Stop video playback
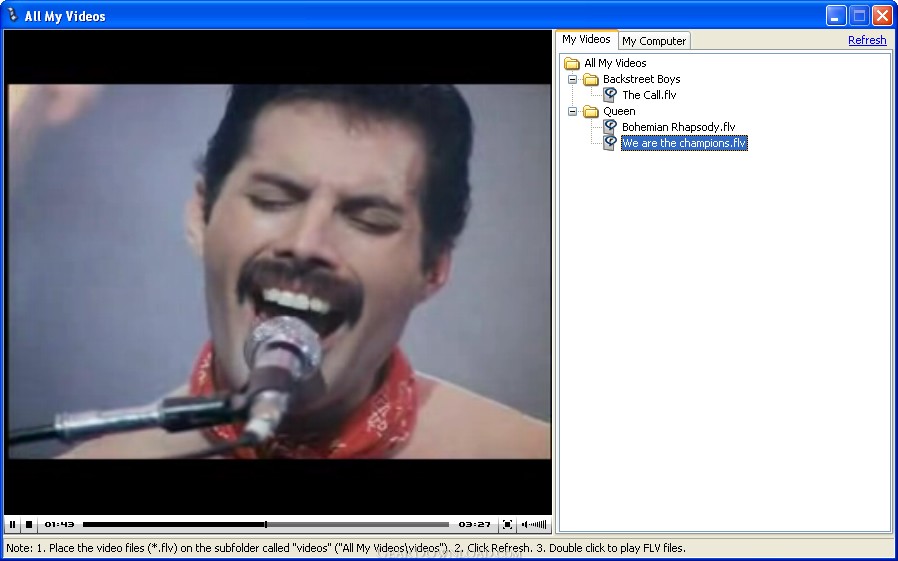This screenshot has width=898, height=561. 29,524
